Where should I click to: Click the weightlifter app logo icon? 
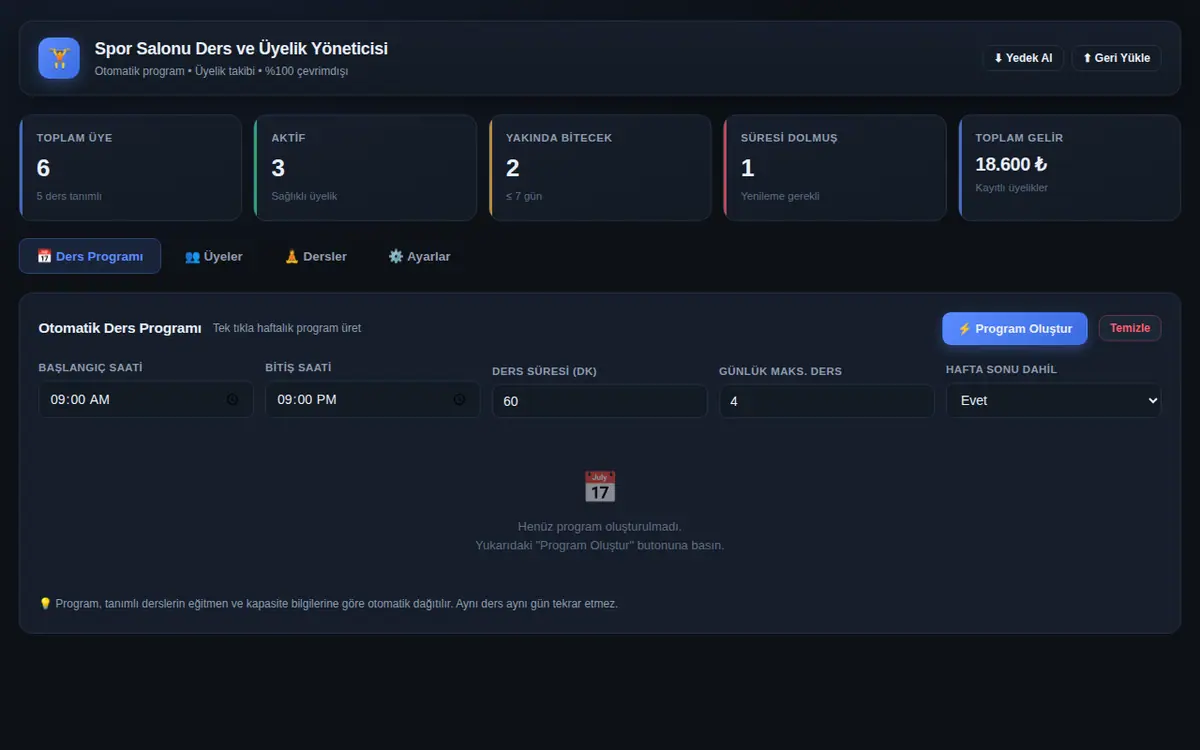(x=59, y=58)
